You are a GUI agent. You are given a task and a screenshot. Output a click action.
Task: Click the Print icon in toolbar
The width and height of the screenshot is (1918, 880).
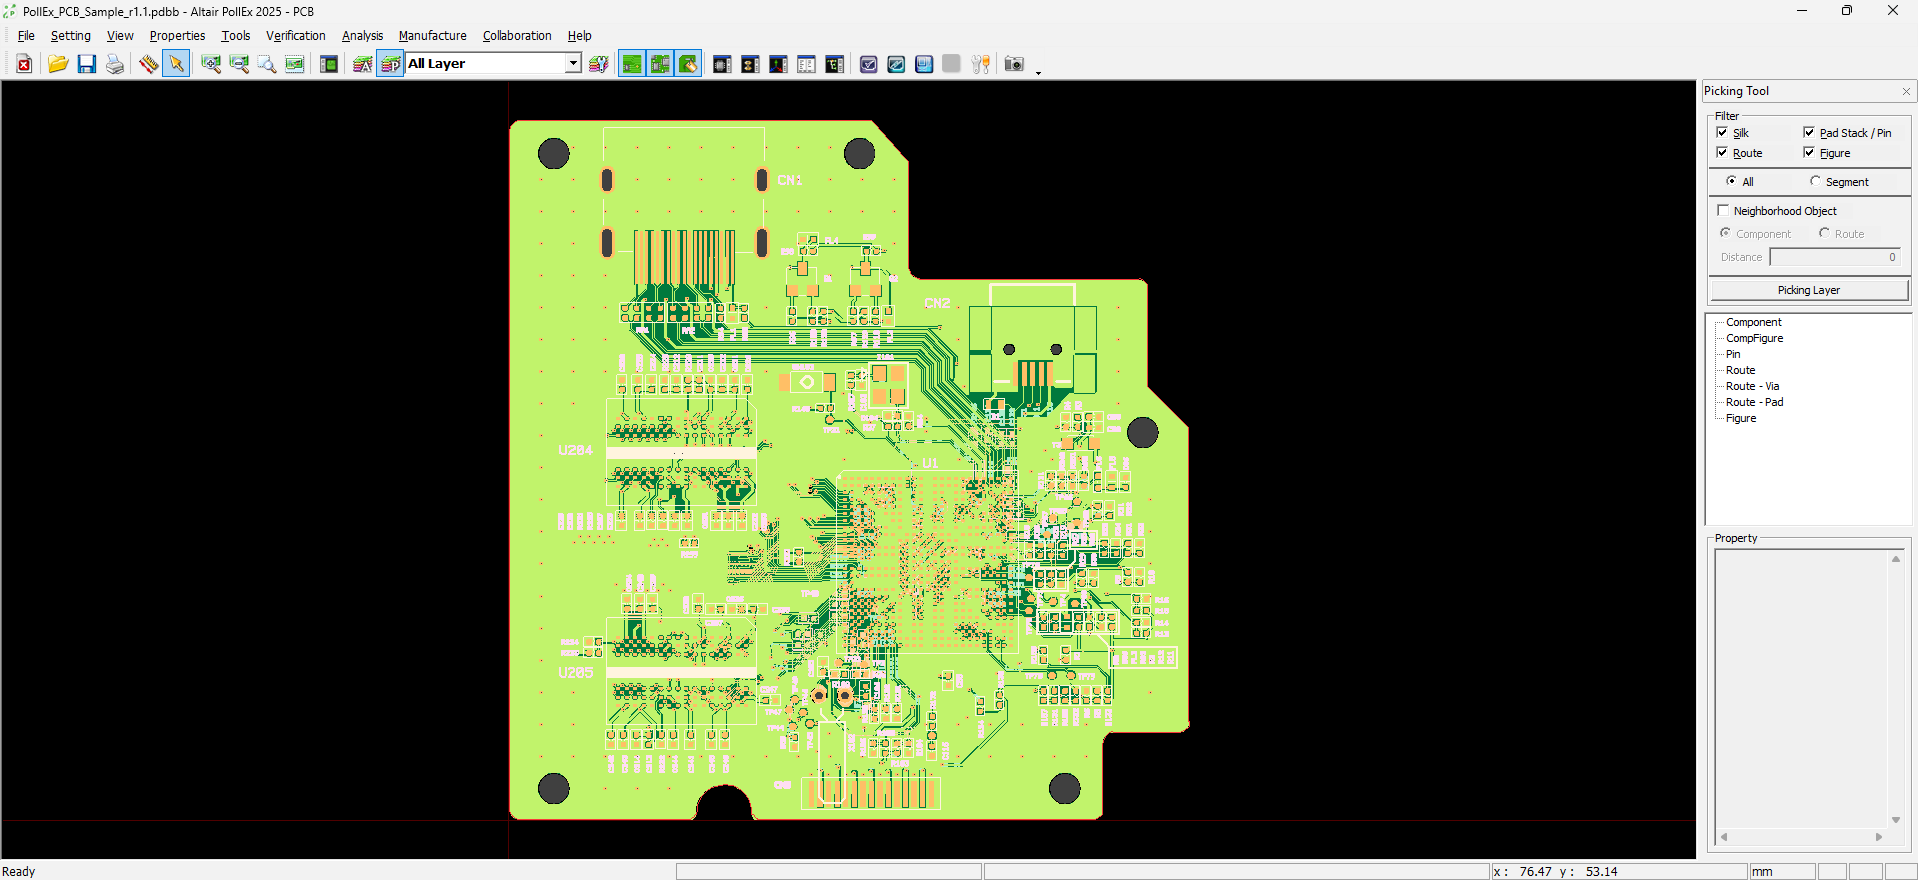(x=115, y=64)
